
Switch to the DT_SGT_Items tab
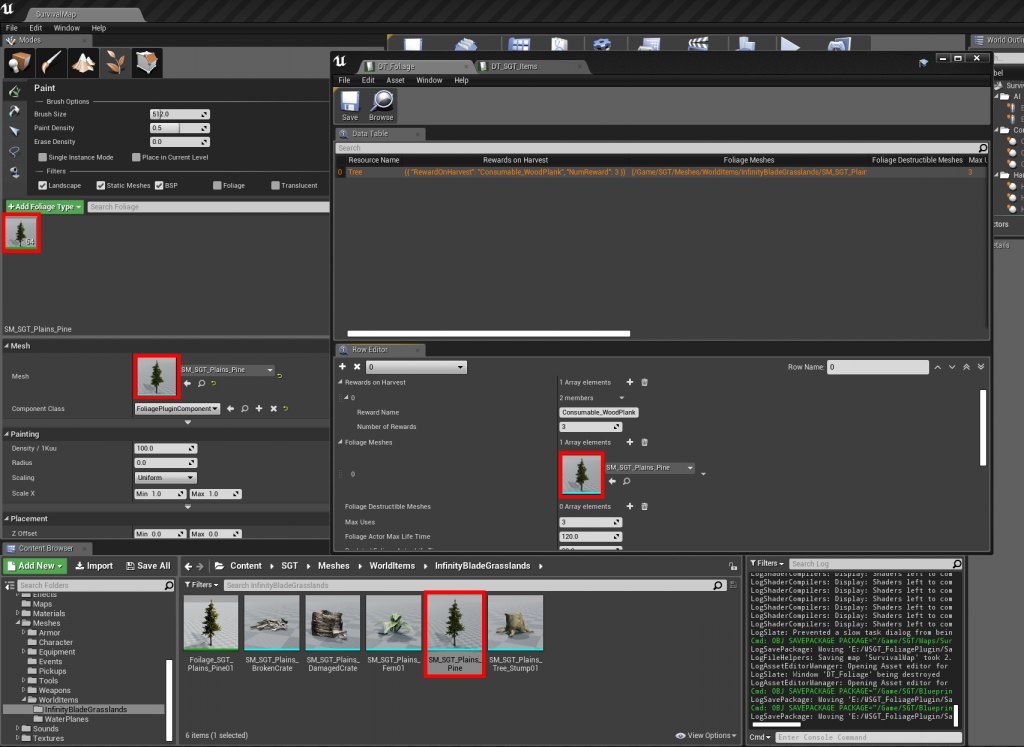tap(513, 66)
